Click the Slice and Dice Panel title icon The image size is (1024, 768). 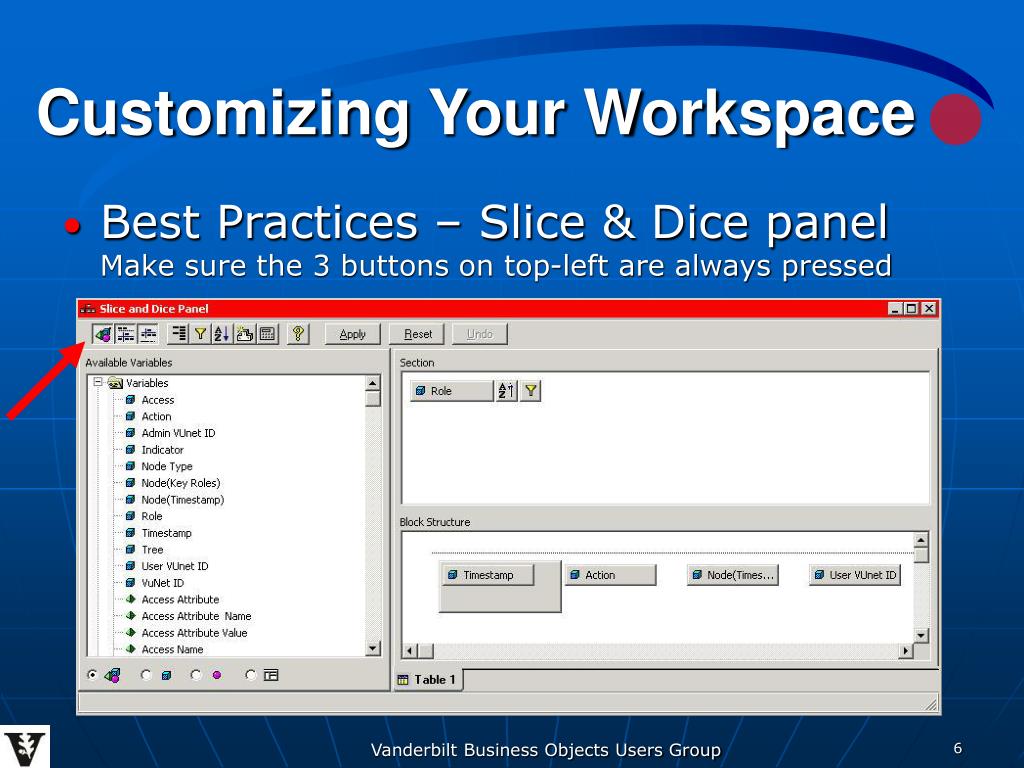[x=88, y=309]
